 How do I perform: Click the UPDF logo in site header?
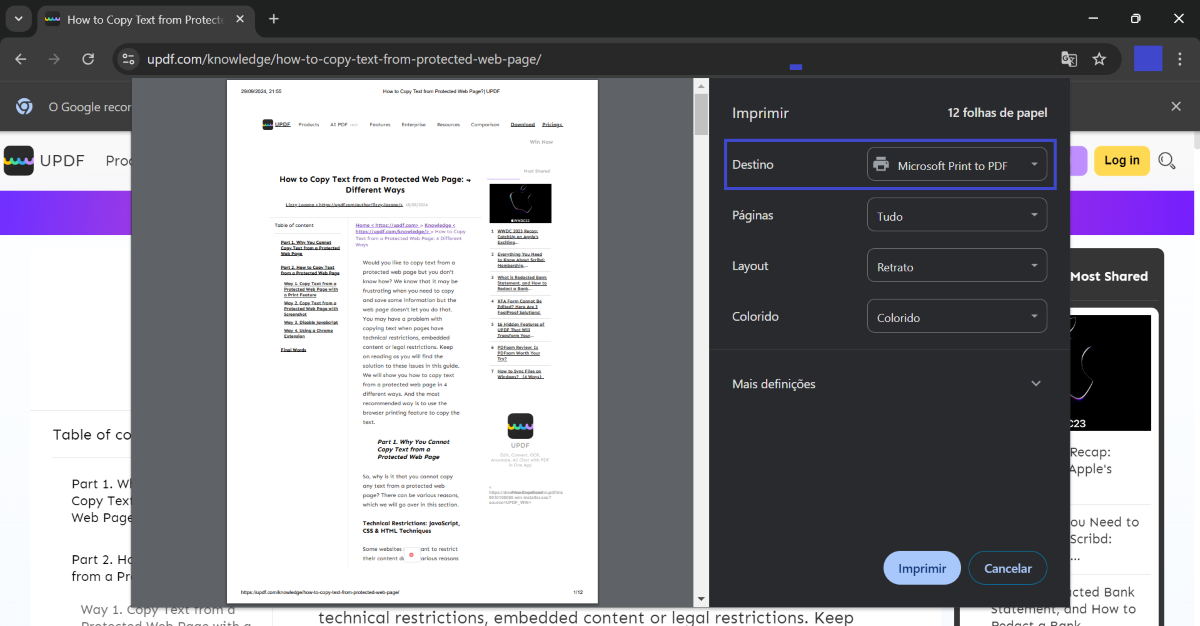45,160
